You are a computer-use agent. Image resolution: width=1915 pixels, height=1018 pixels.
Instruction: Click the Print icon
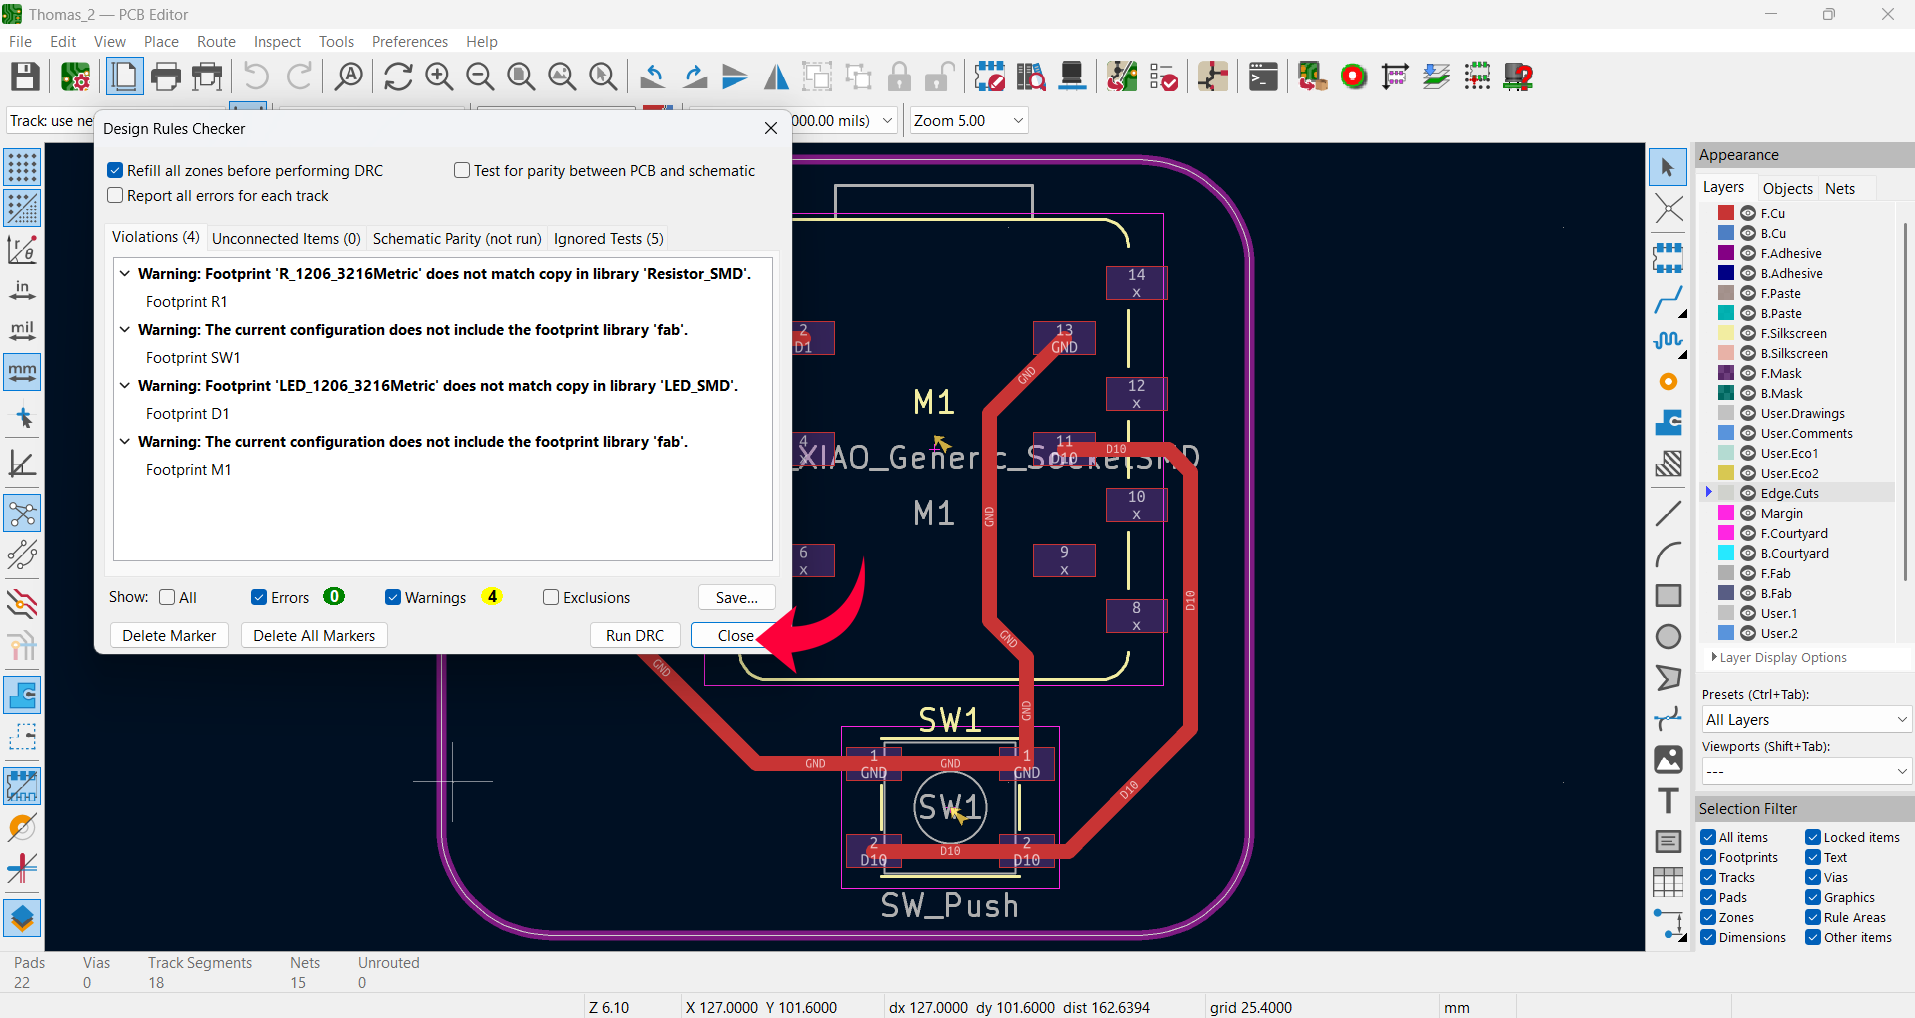click(x=166, y=77)
